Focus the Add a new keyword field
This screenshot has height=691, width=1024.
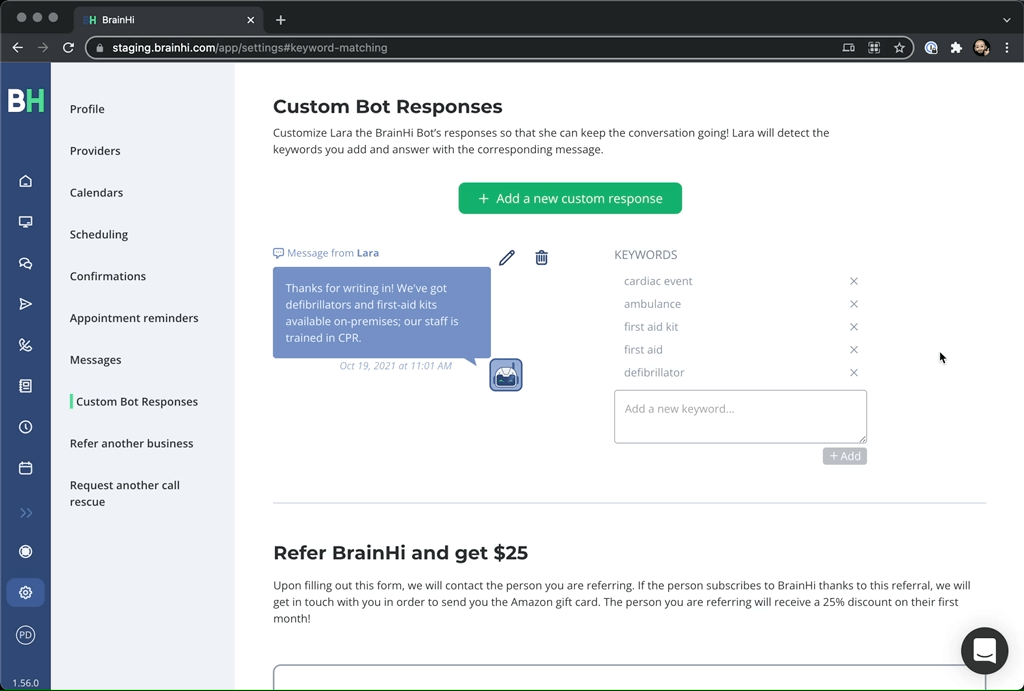(x=740, y=417)
